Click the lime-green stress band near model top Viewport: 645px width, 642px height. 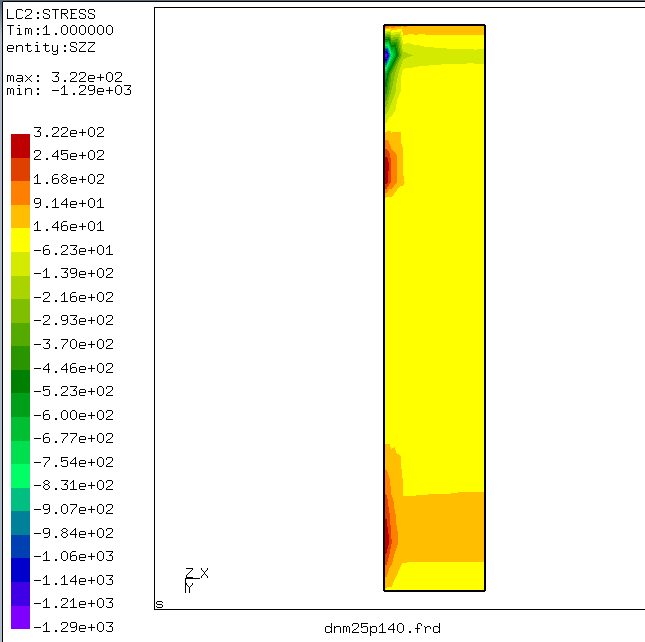[x=444, y=56]
